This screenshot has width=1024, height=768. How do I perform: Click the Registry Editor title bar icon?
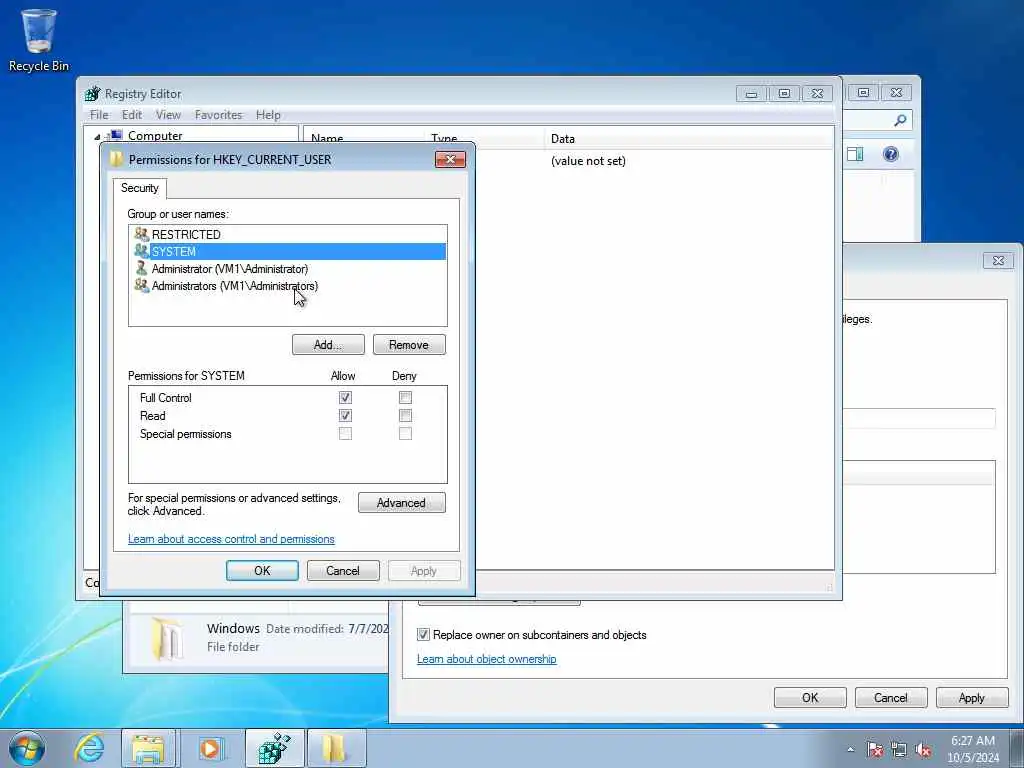(x=93, y=93)
